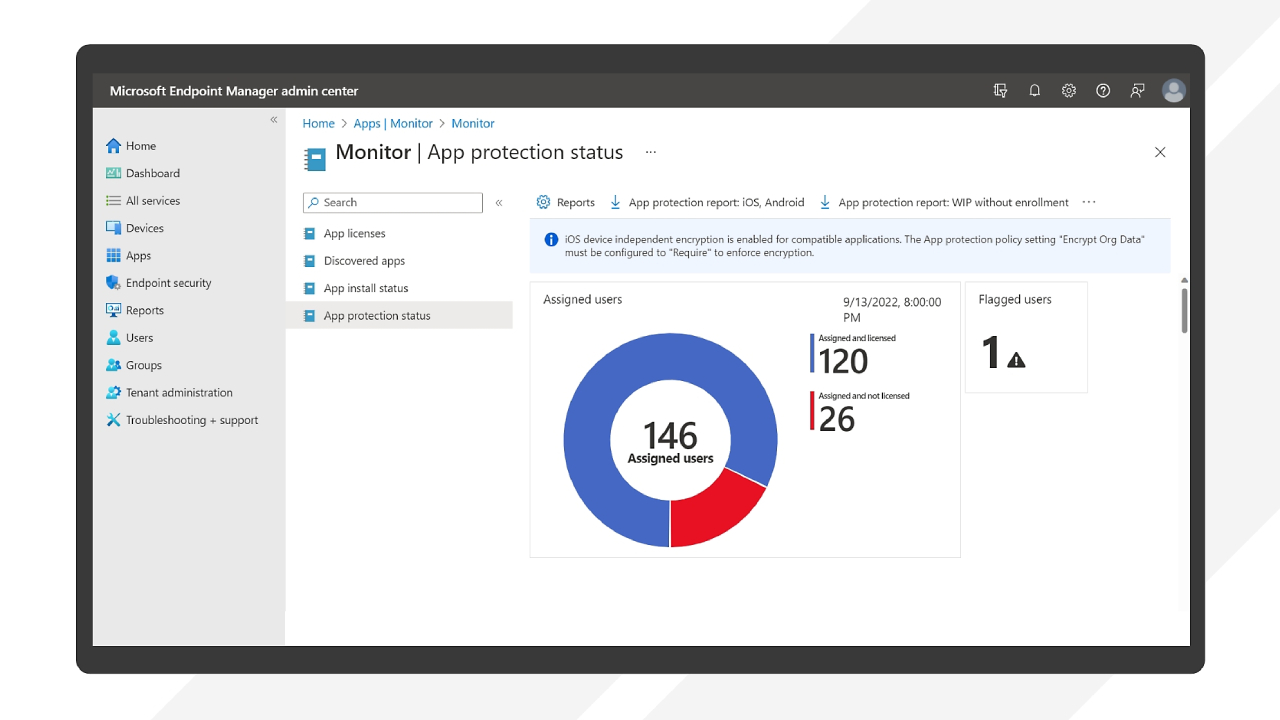
Task: Click the Endpoint security shield icon
Action: coord(113,283)
